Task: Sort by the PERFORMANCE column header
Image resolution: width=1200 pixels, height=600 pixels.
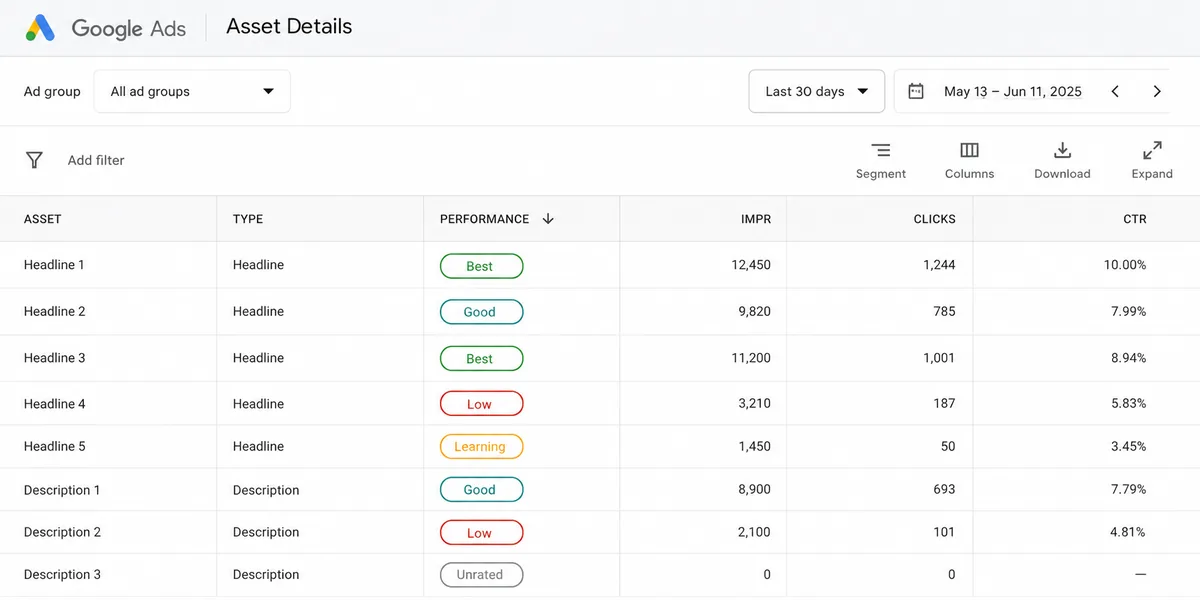Action: click(485, 219)
